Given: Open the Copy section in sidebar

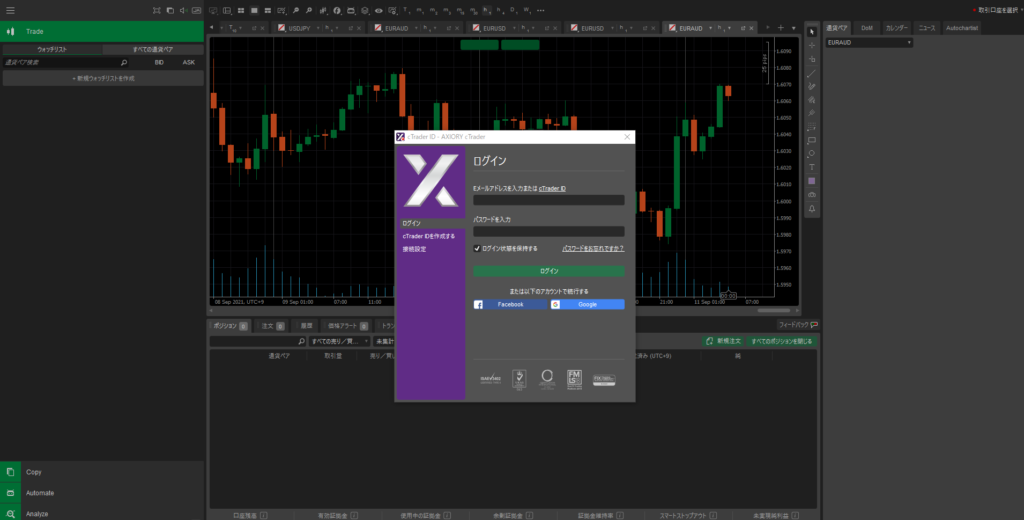Looking at the screenshot, I should click(x=102, y=472).
